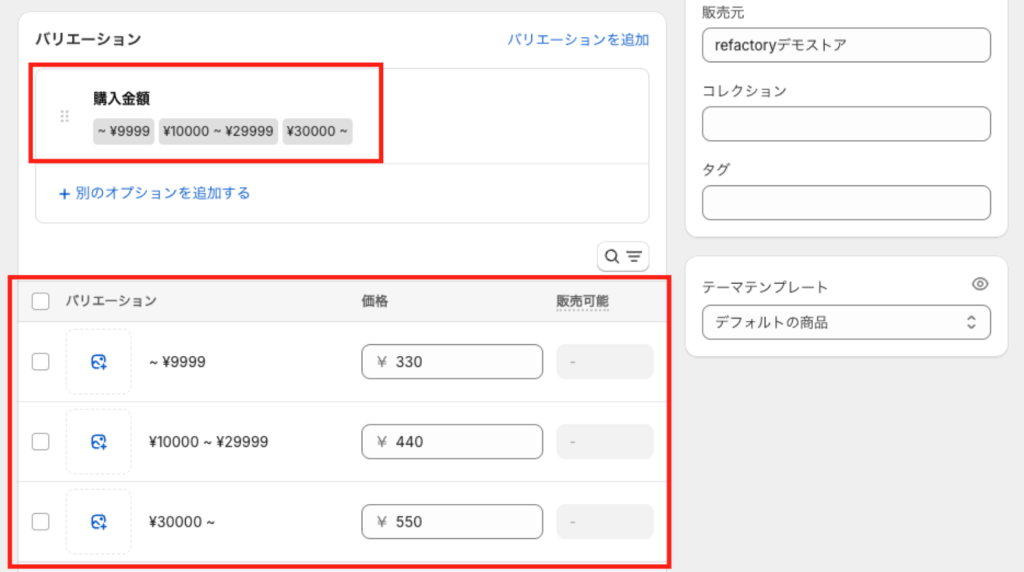Add image for ~ ¥9999 variant
Viewport: 1024px width, 572px height.
pyautogui.click(x=99, y=362)
